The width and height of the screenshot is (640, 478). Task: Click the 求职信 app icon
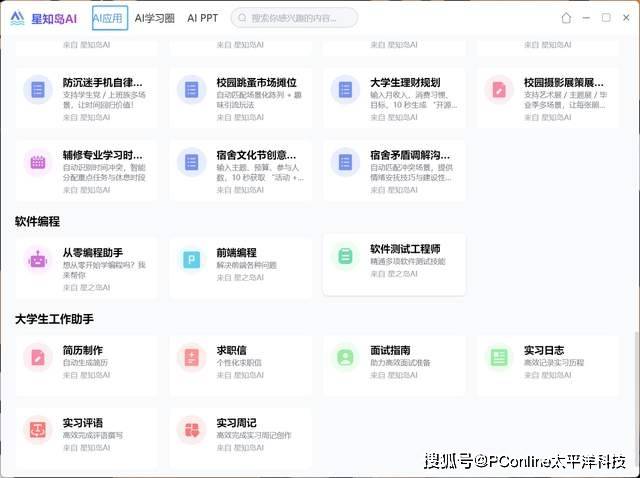192,357
